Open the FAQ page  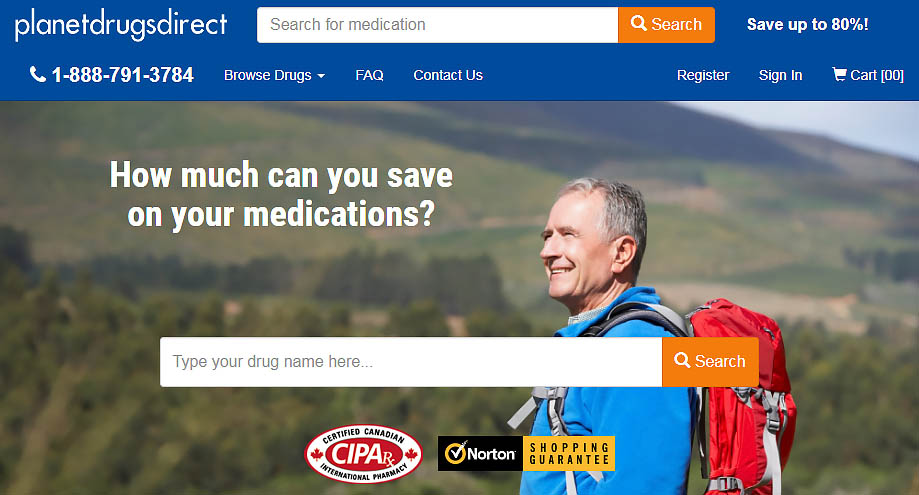pyautogui.click(x=369, y=75)
